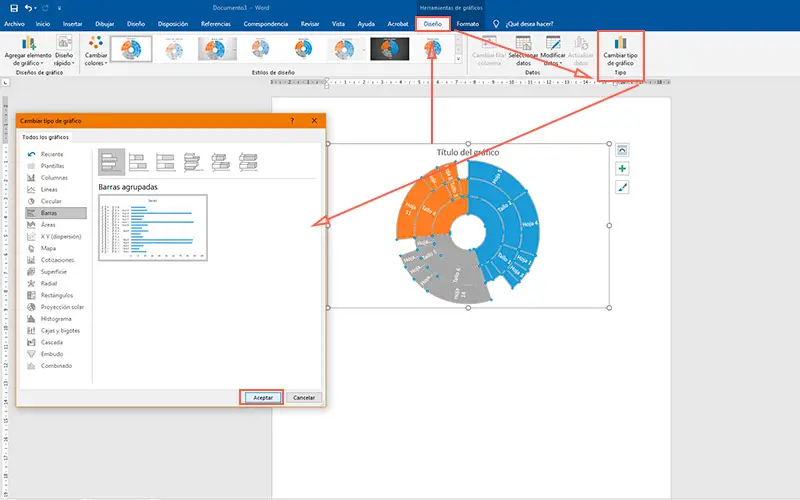Click the blue Tallo 2 sunburst segment
800x500 pixels.
[504, 206]
